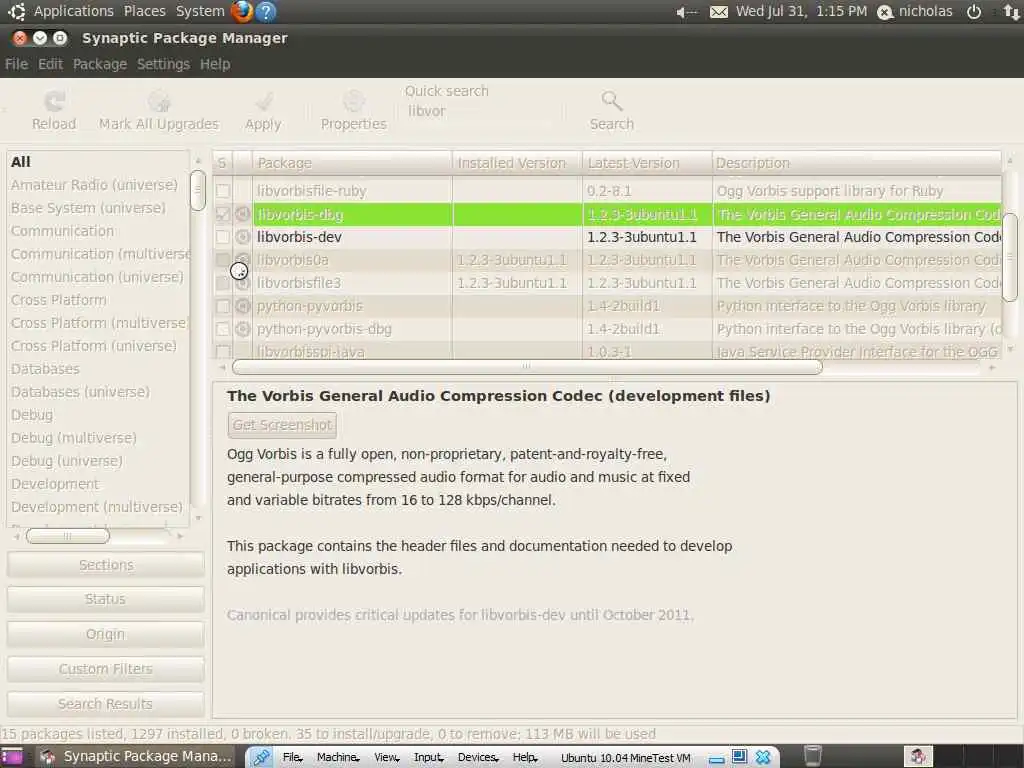Viewport: 1024px width, 768px height.
Task: Click the VirtualBox blue close icon
Action: point(763,757)
